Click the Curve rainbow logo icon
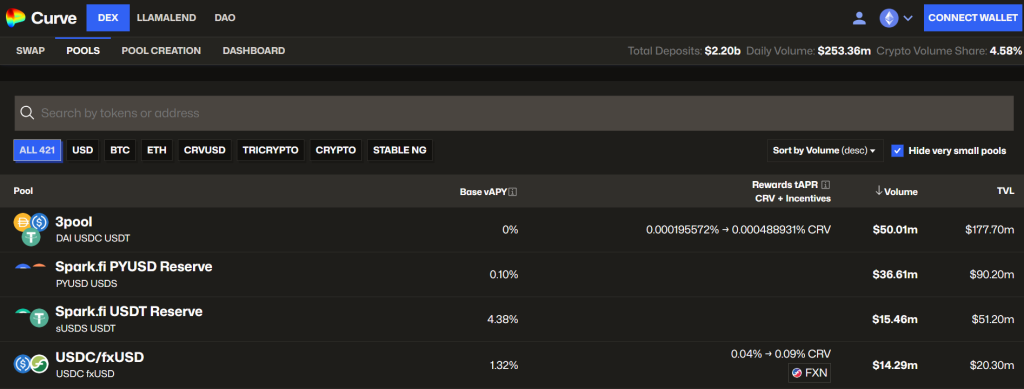 click(x=15, y=18)
